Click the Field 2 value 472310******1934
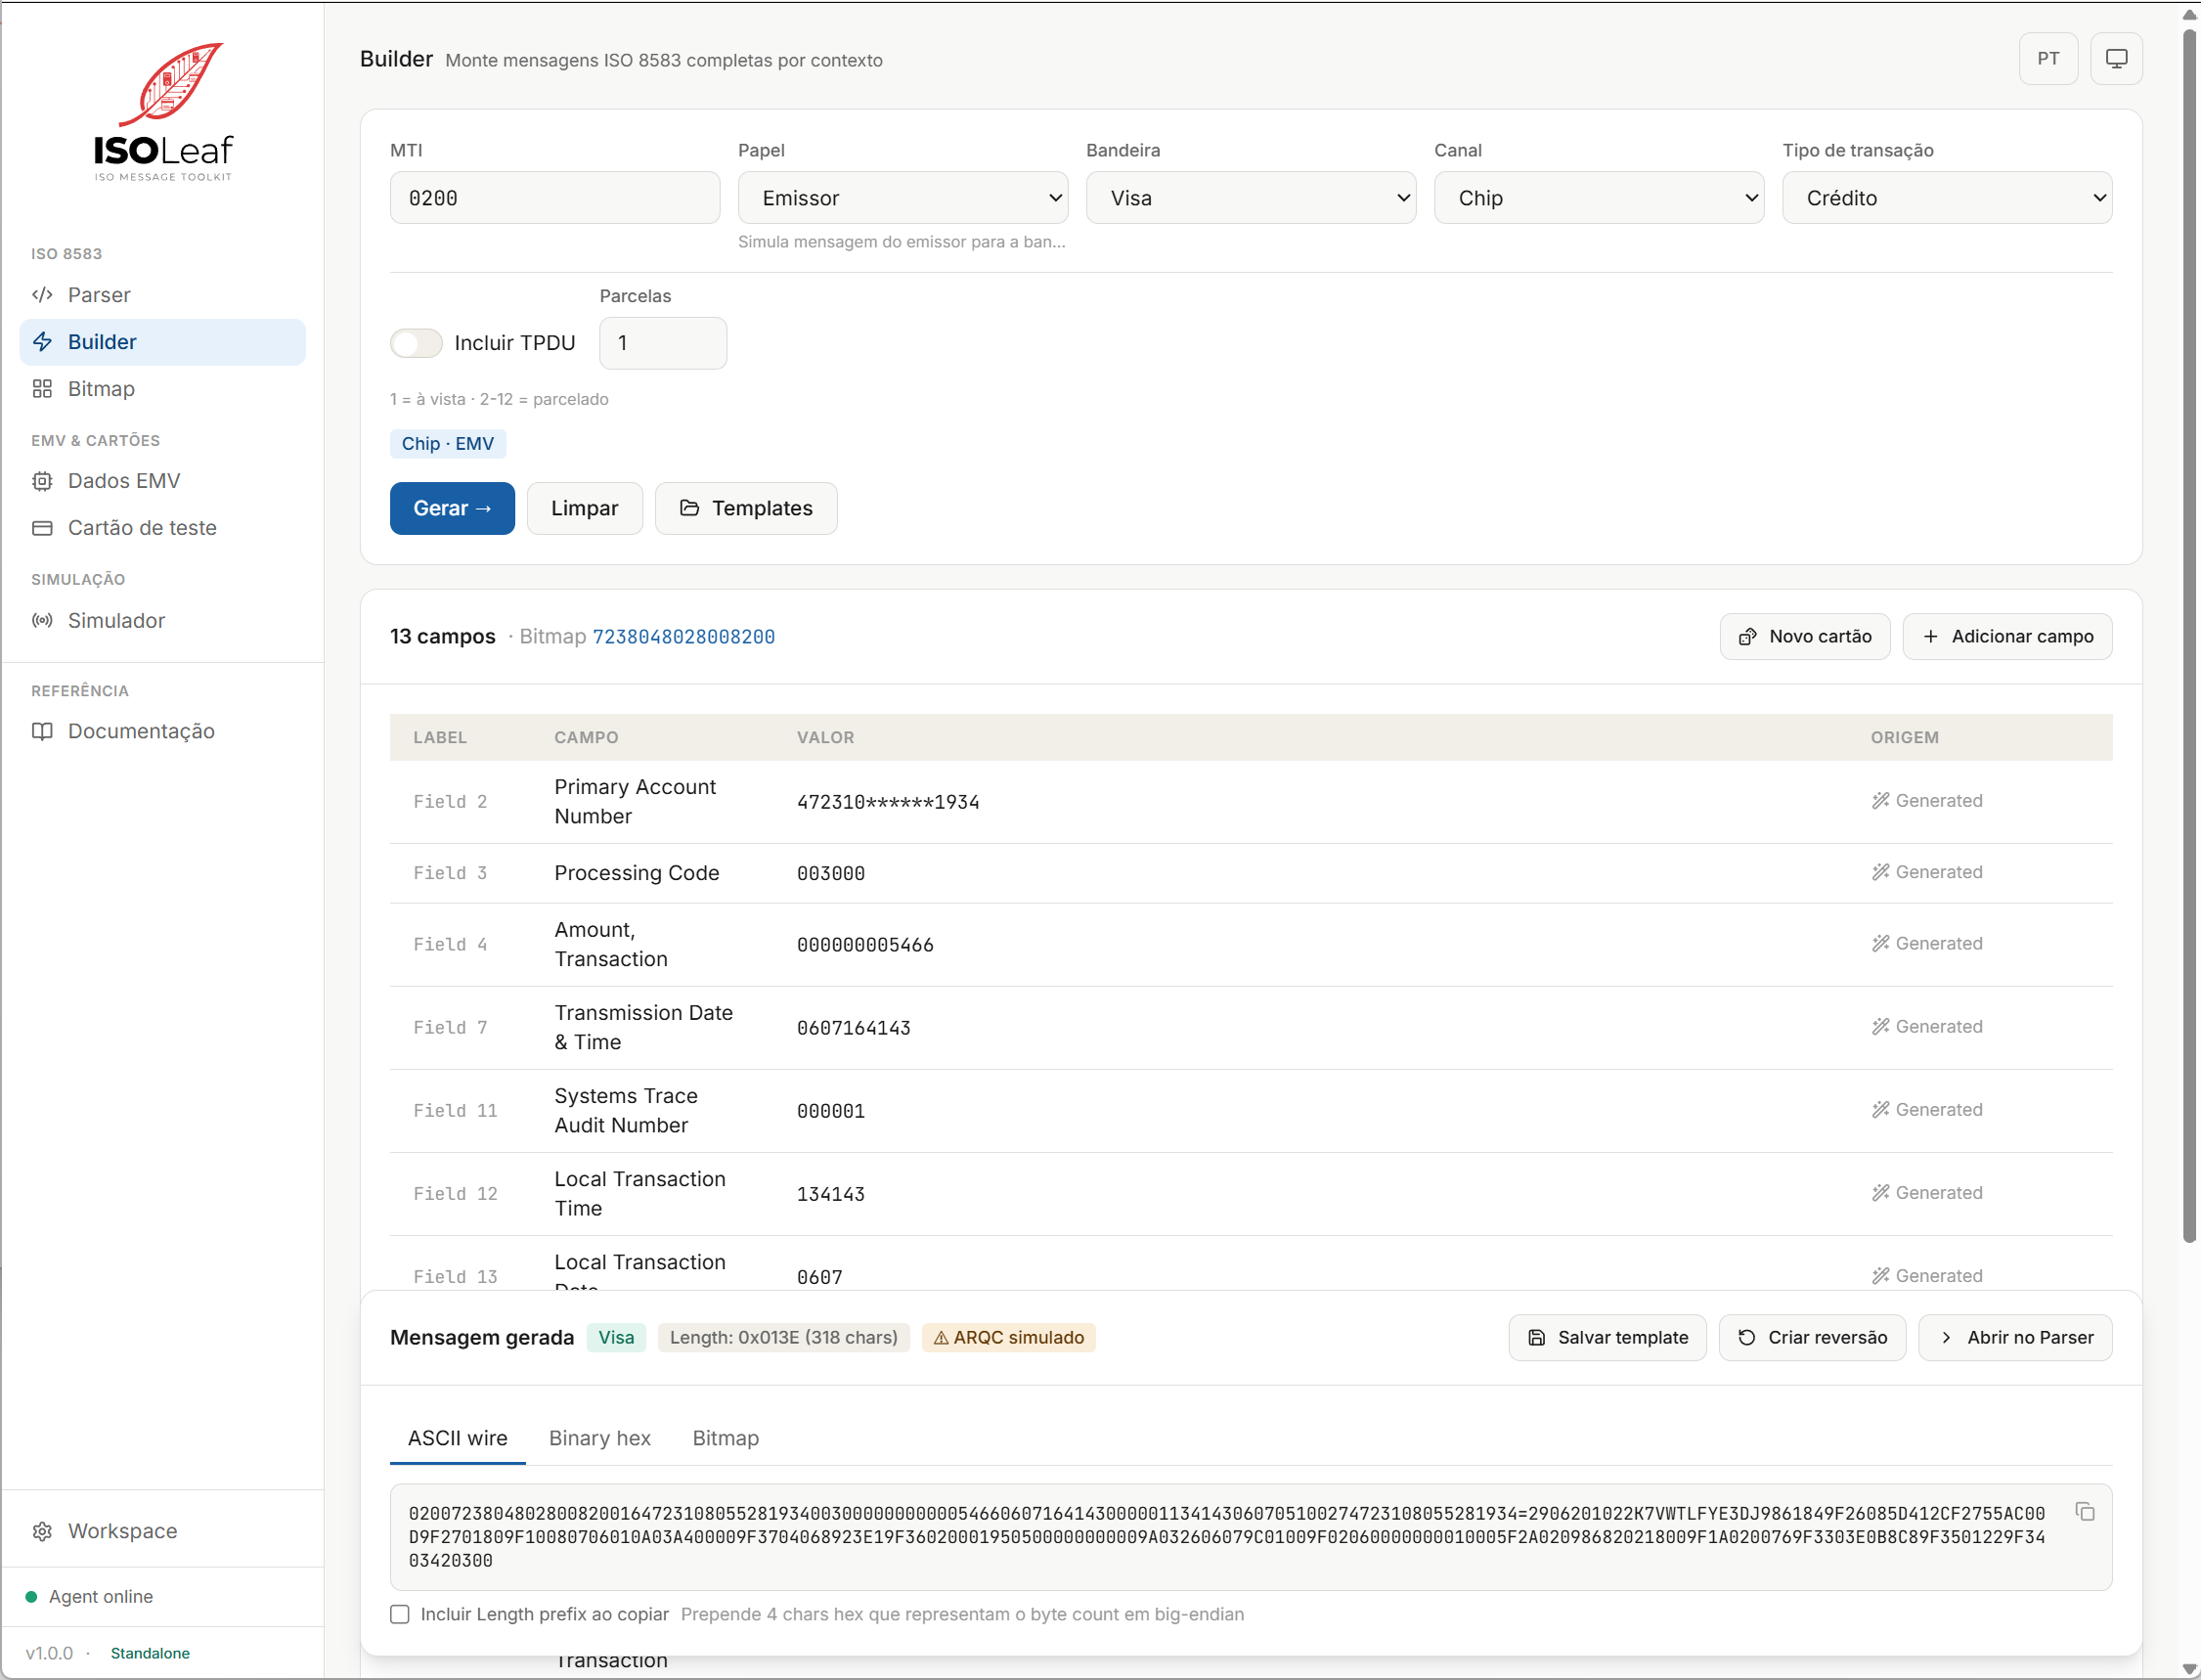The height and width of the screenshot is (1680, 2201). coord(887,802)
